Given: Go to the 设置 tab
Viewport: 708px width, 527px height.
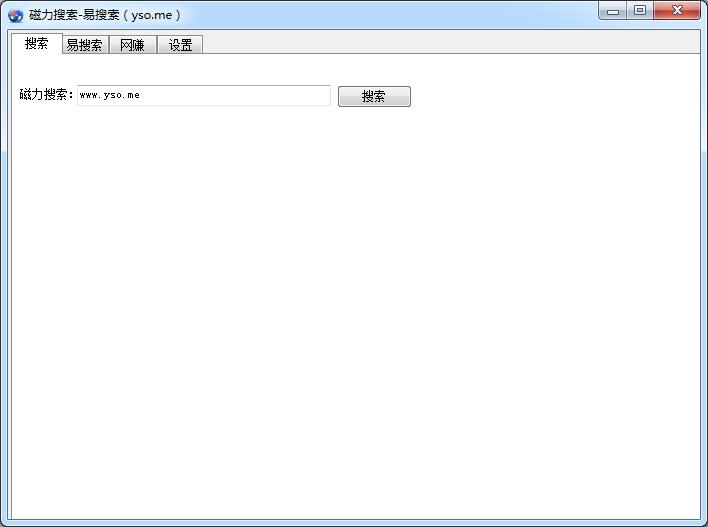Looking at the screenshot, I should 180,45.
